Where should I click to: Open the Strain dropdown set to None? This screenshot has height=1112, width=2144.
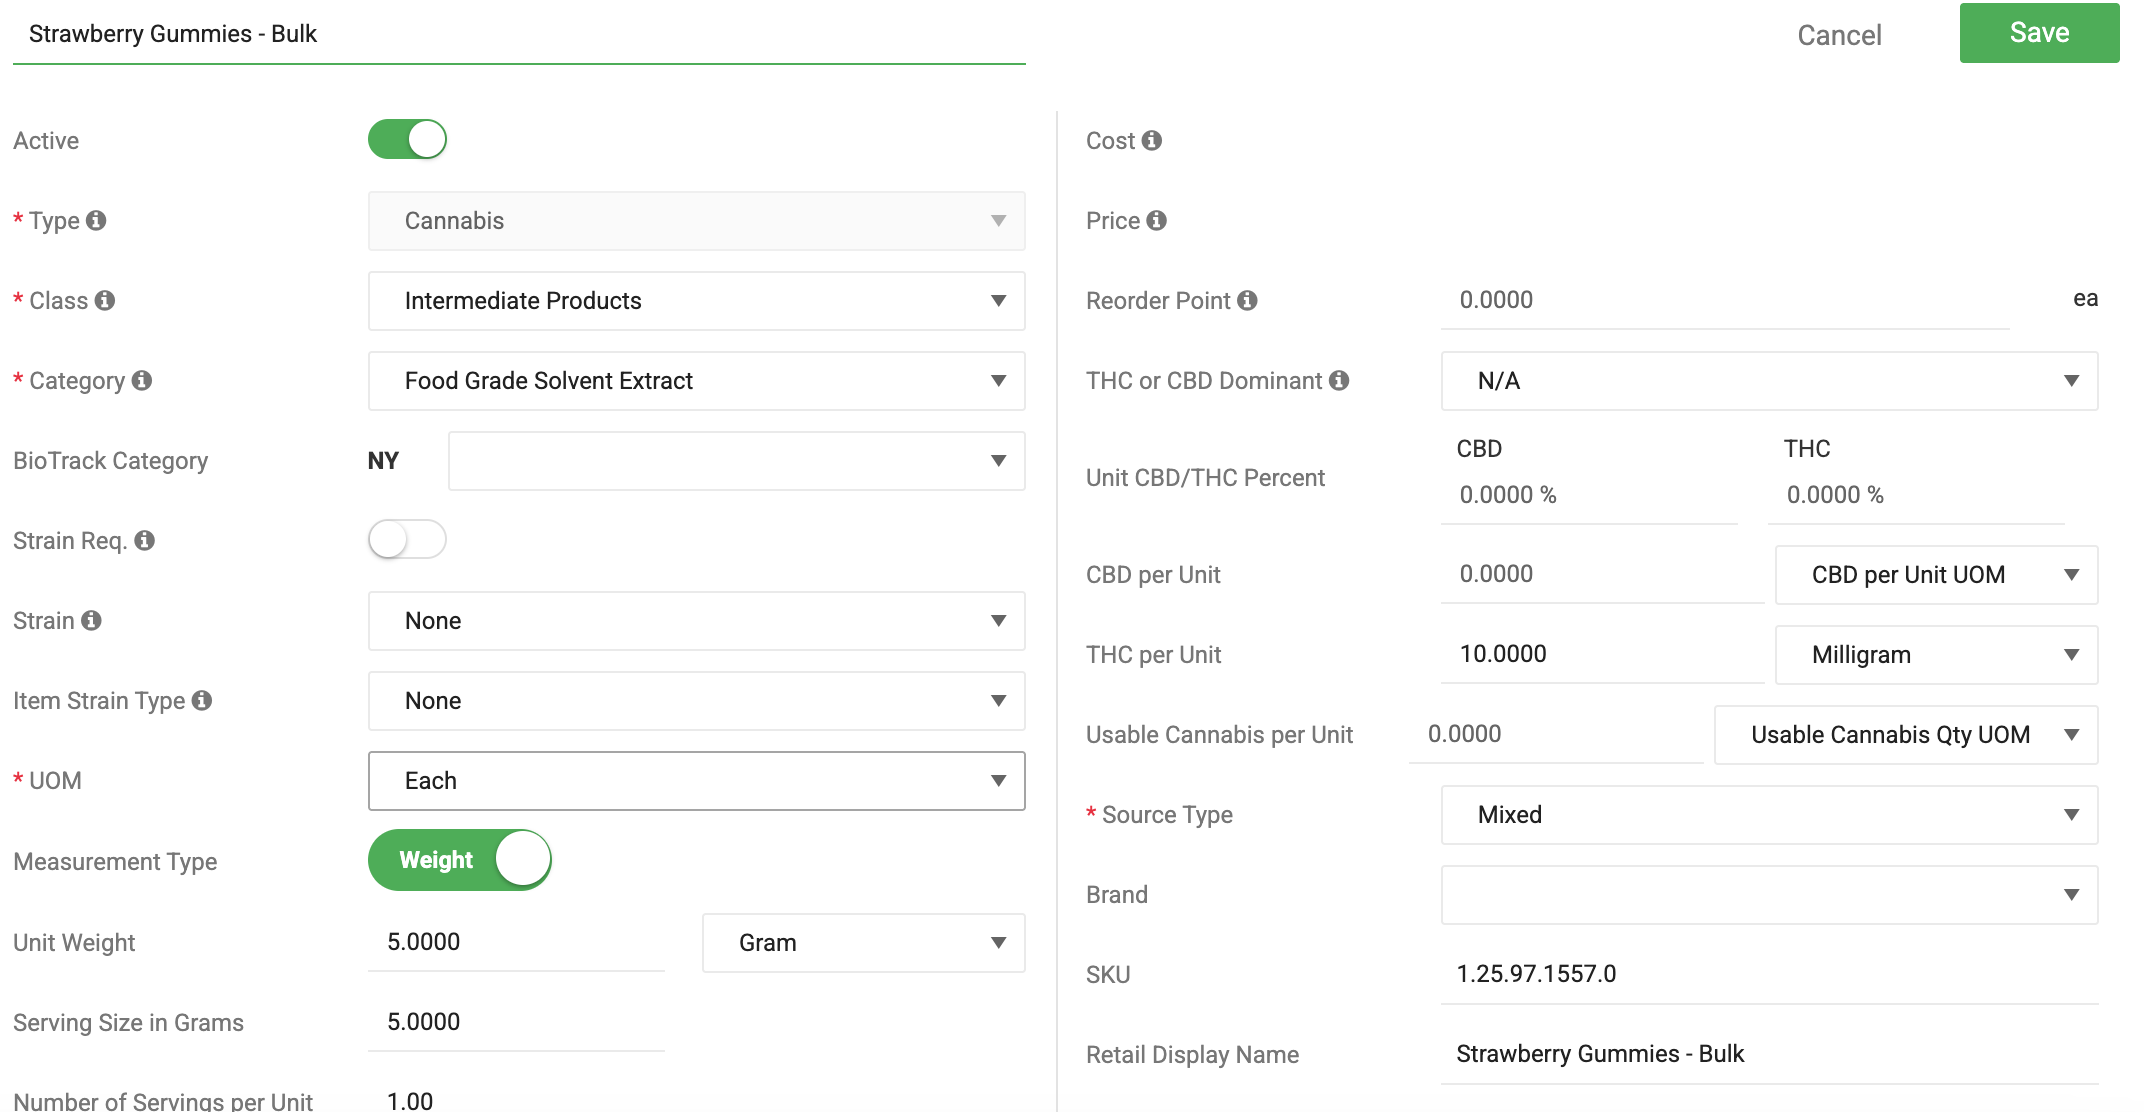coord(697,621)
